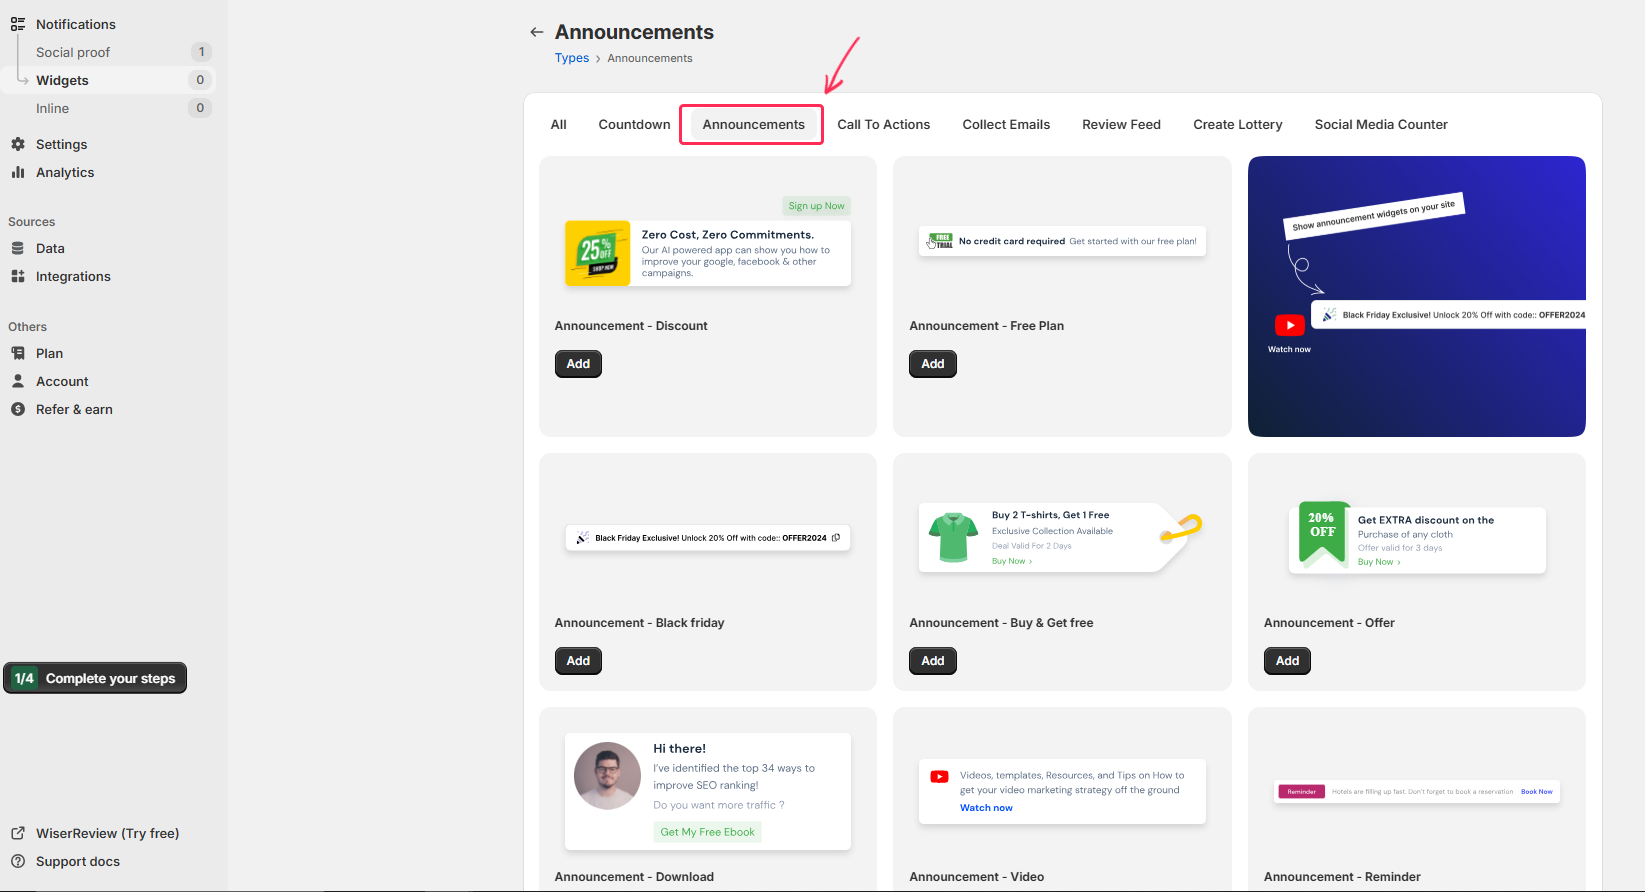
Task: Open Settings from the sidebar
Action: (x=61, y=144)
